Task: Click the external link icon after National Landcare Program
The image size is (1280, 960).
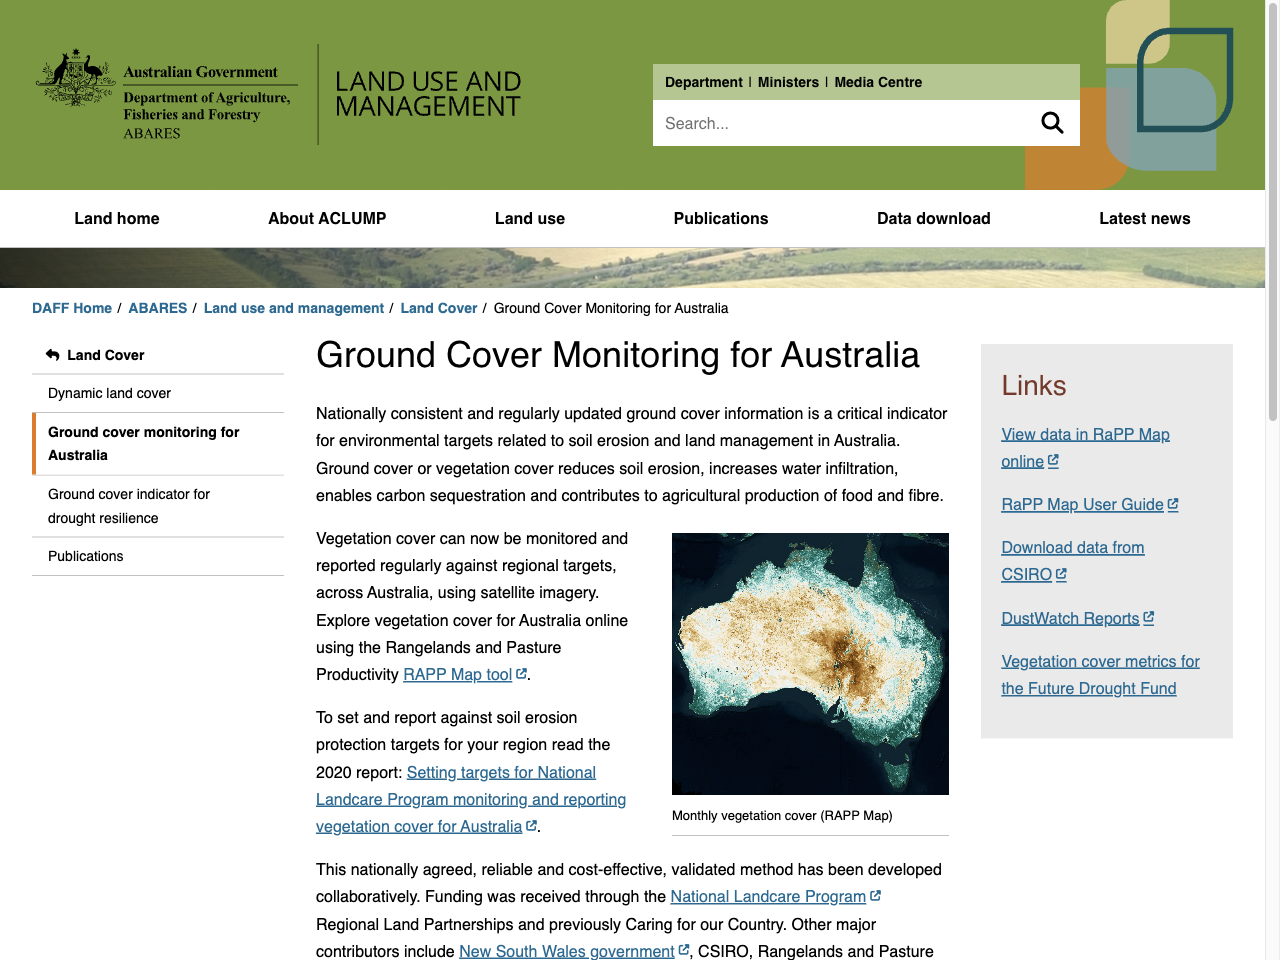Action: click(x=877, y=894)
